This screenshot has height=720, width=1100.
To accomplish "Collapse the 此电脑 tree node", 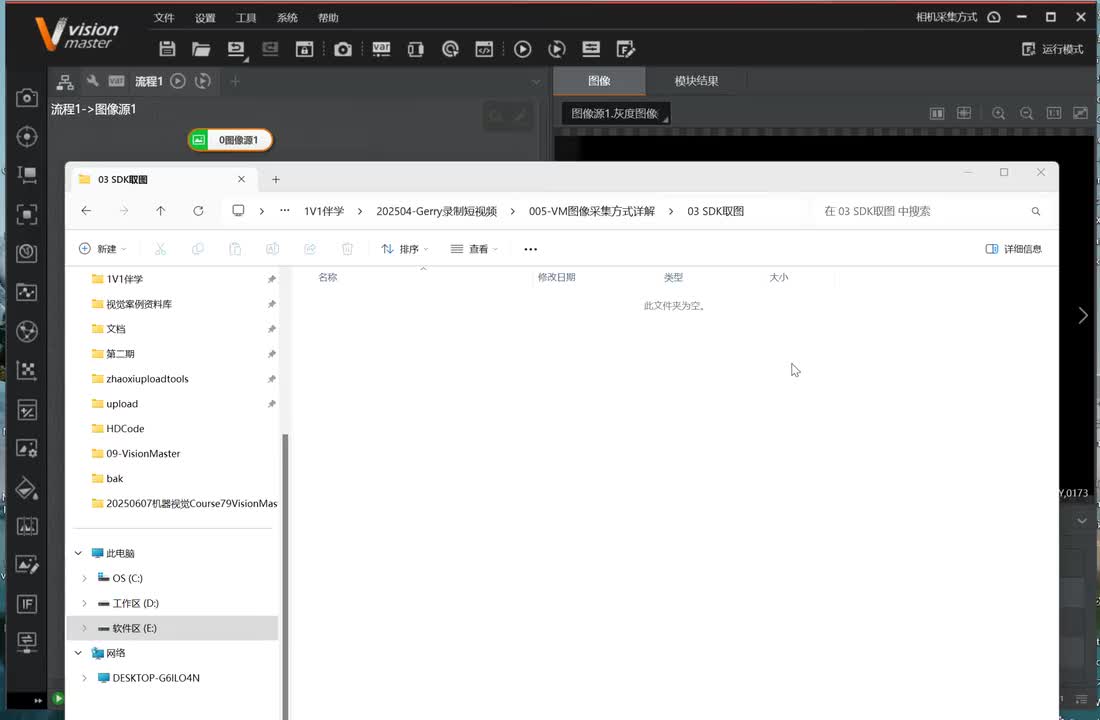I will tap(79, 553).
